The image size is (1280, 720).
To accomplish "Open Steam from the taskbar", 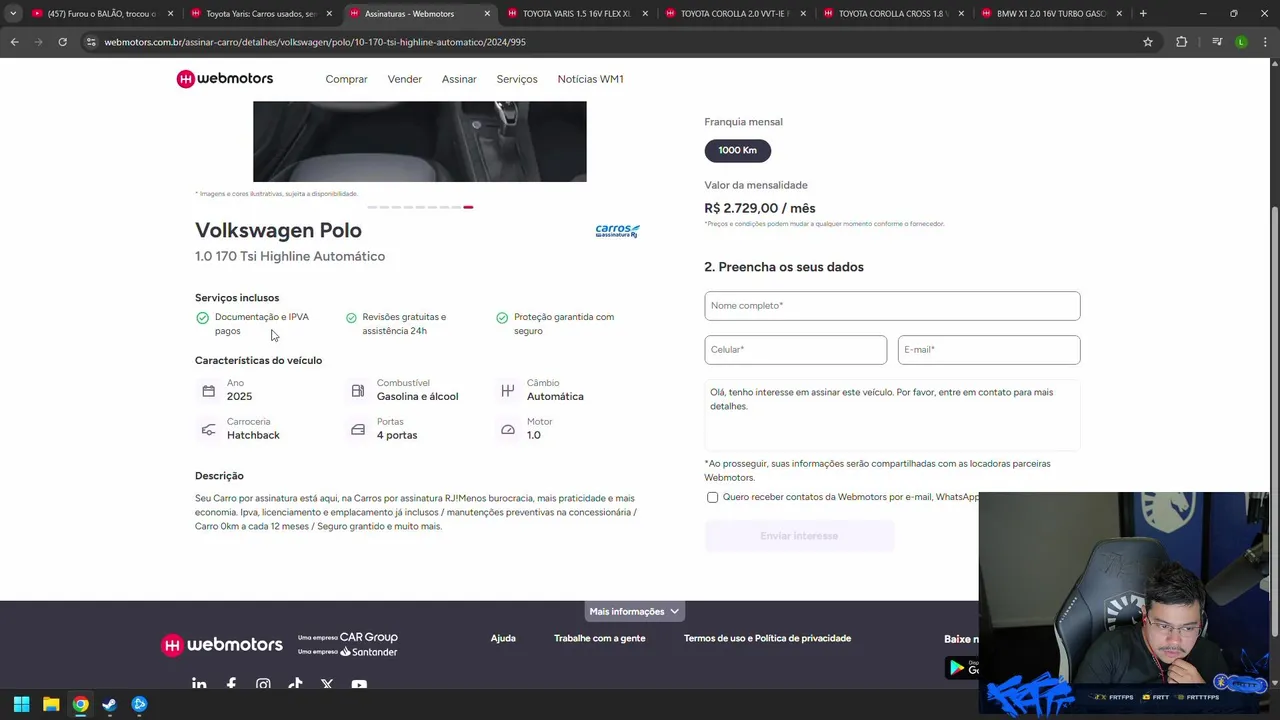I will pos(110,704).
